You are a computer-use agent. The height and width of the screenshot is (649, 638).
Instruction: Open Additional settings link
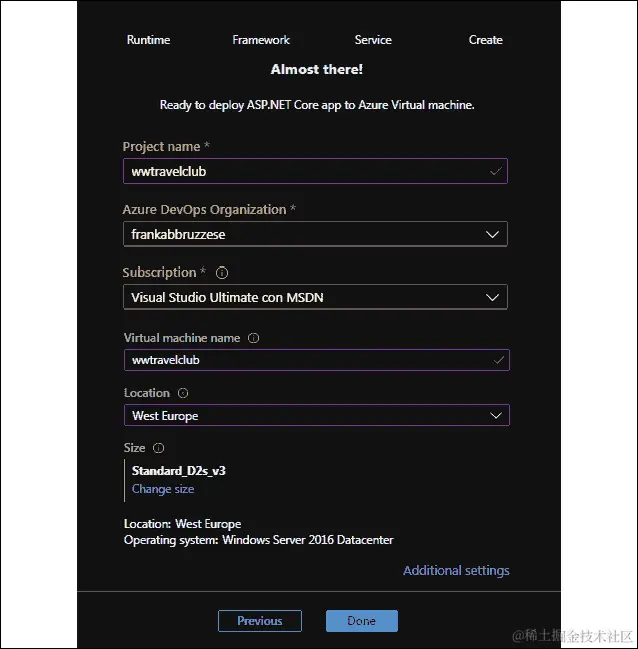point(456,571)
